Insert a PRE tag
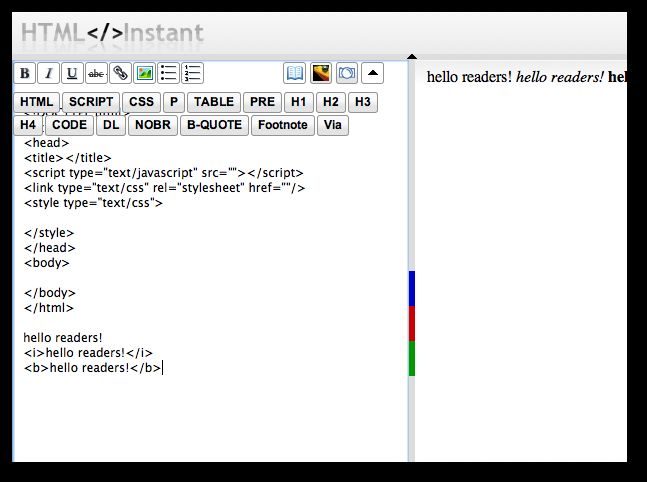Viewport: 647px width, 482px height. click(262, 102)
